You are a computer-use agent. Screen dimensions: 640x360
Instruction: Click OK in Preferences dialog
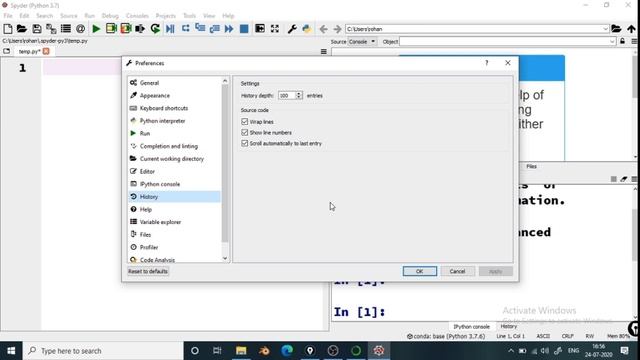420,271
